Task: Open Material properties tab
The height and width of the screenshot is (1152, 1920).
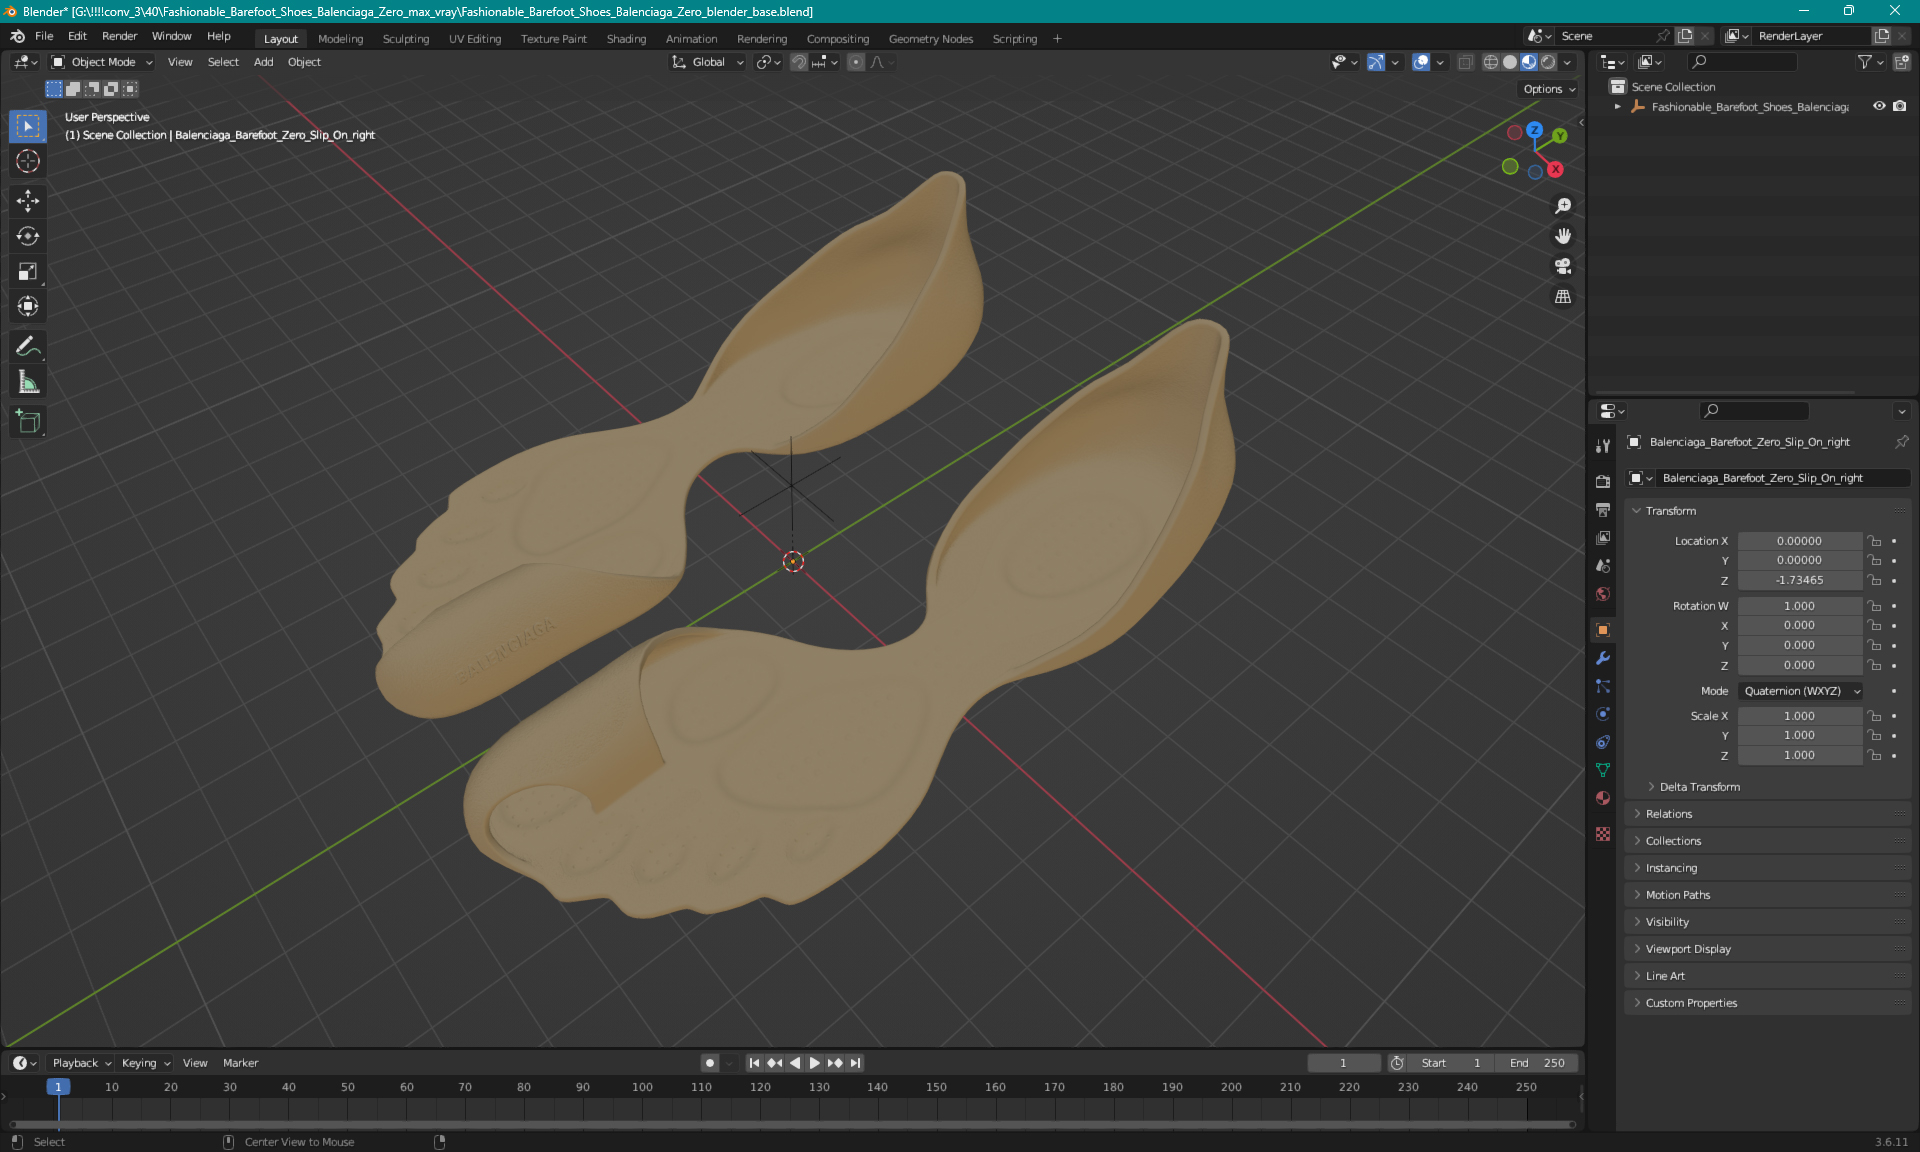Action: (1603, 798)
